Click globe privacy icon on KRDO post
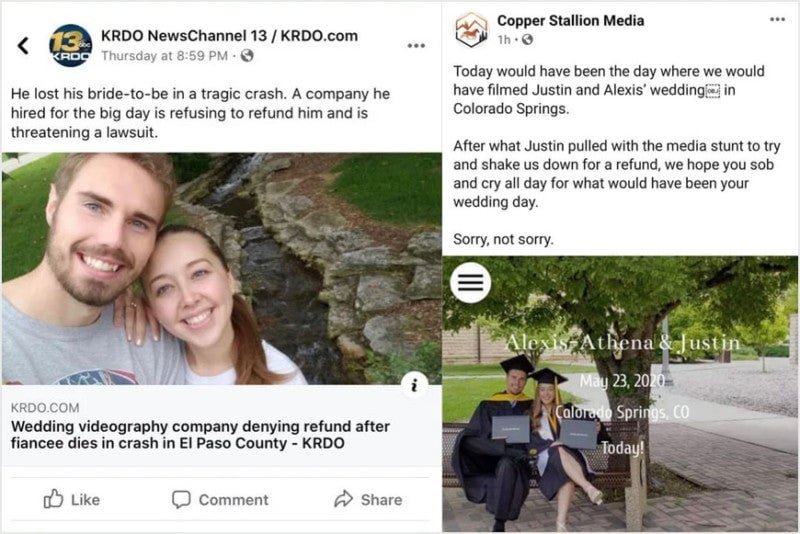 [247, 56]
